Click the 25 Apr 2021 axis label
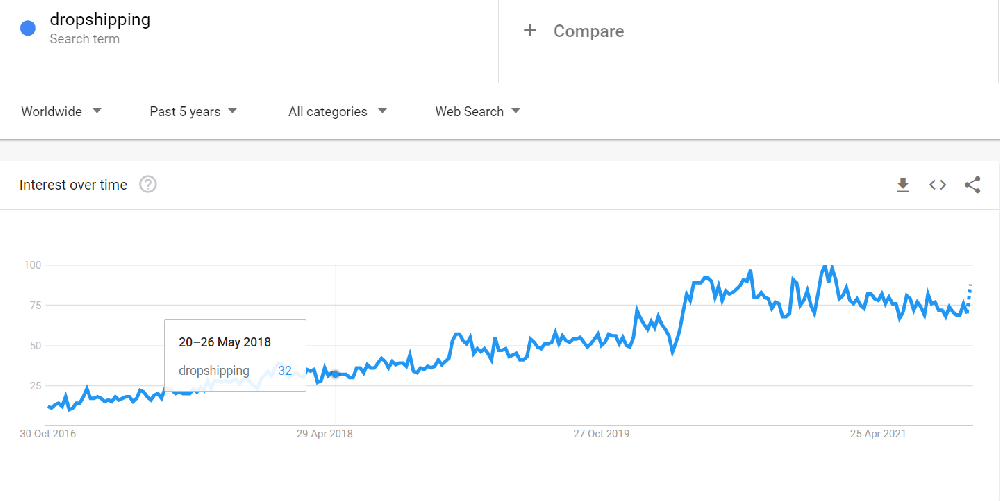Screen dimensions: 1000x501 point(878,434)
